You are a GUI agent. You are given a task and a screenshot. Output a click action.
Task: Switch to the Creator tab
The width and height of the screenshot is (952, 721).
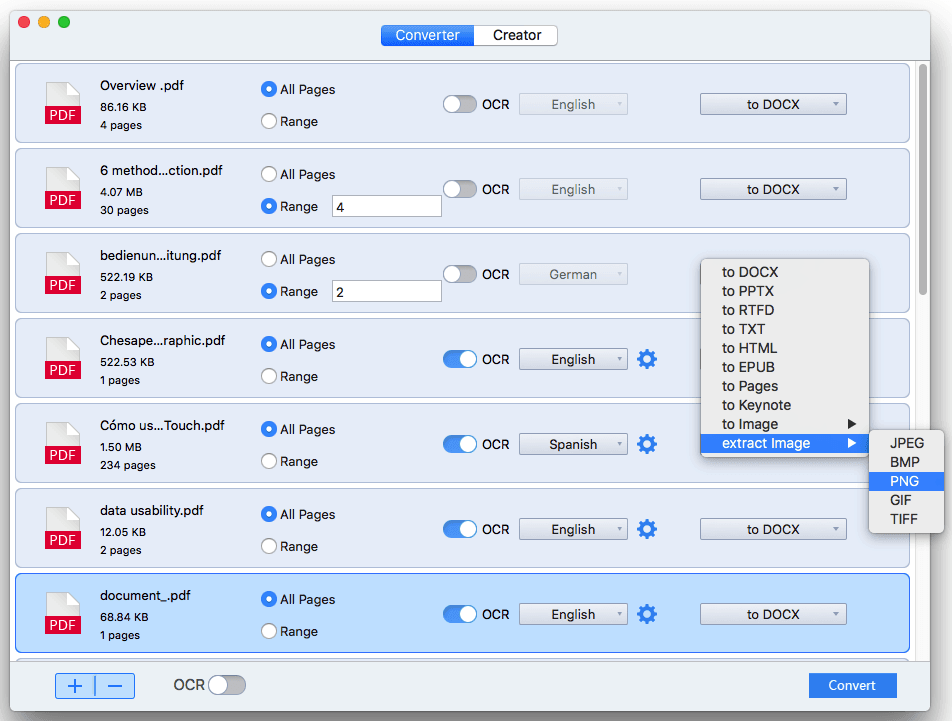pyautogui.click(x=517, y=35)
